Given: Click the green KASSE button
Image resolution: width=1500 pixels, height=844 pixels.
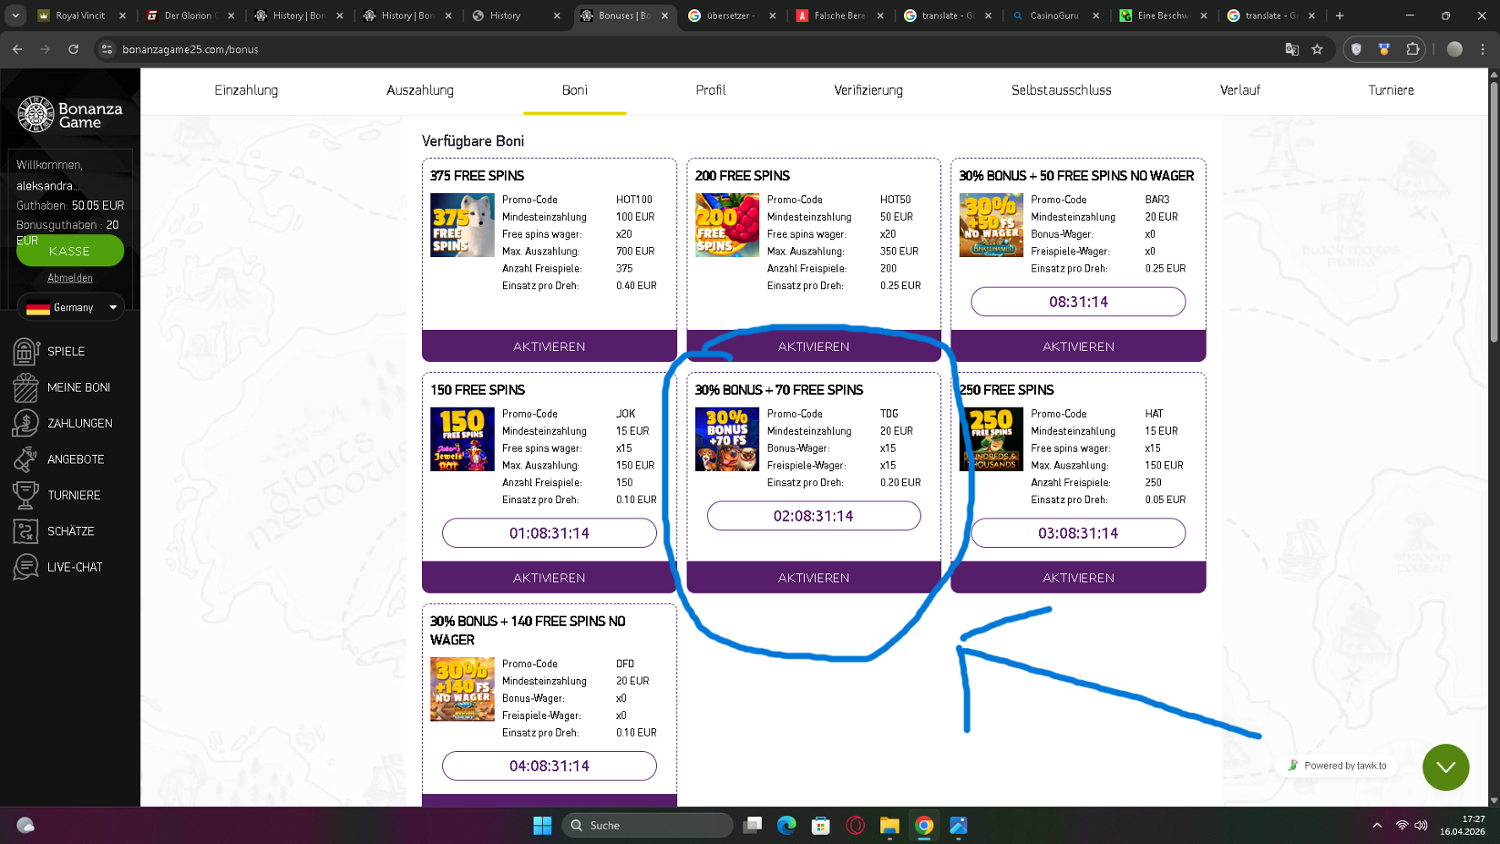Looking at the screenshot, I should pos(70,251).
